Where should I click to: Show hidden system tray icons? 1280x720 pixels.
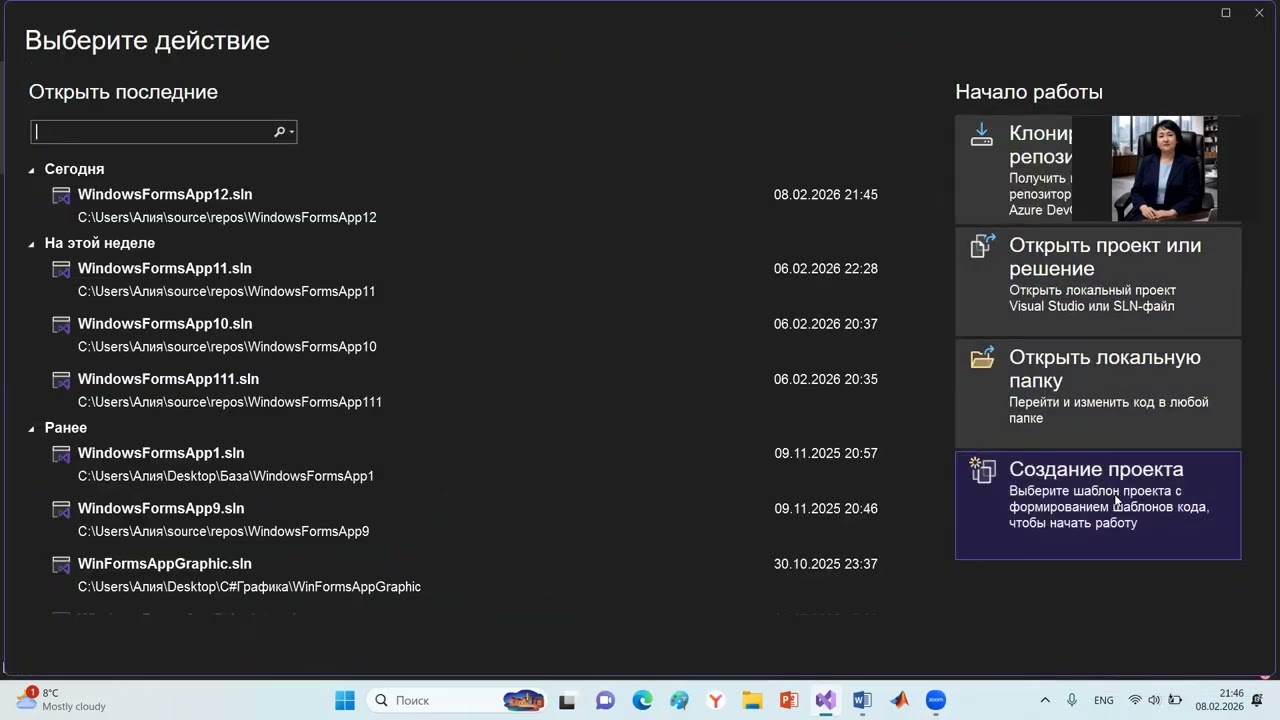[x=1045, y=700]
